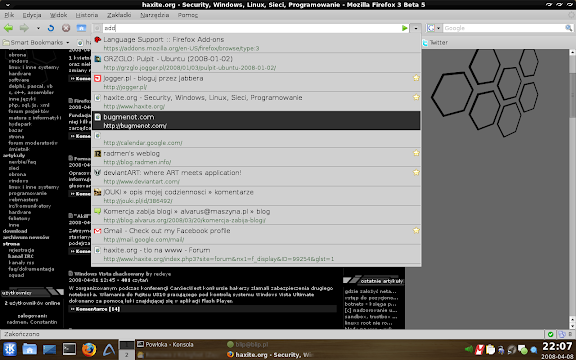Screen dimensions: 576x360
Task: Choose the calendar.google.com suggestion
Action: point(256,139)
